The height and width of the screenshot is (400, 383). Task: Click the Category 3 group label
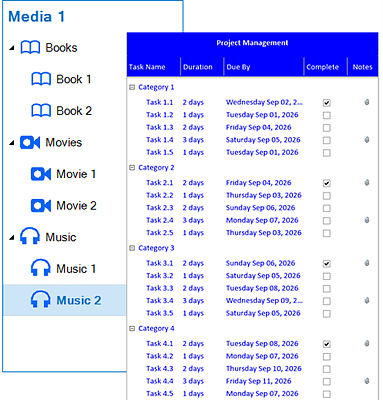tap(156, 248)
